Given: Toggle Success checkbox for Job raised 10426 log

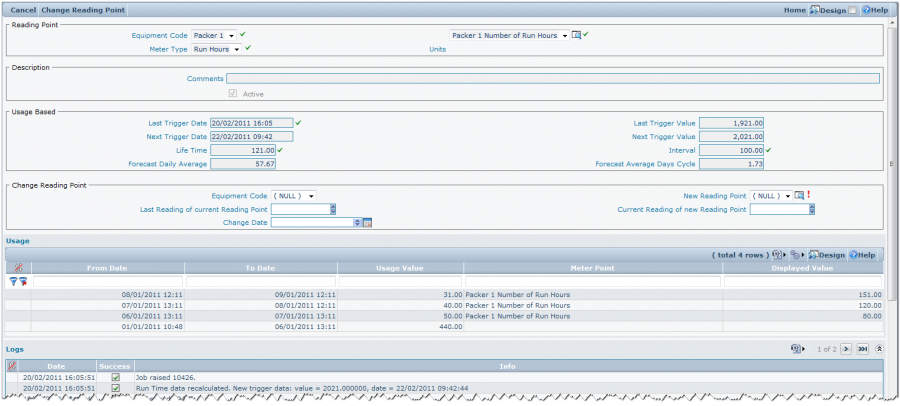Looking at the screenshot, I should [x=116, y=377].
